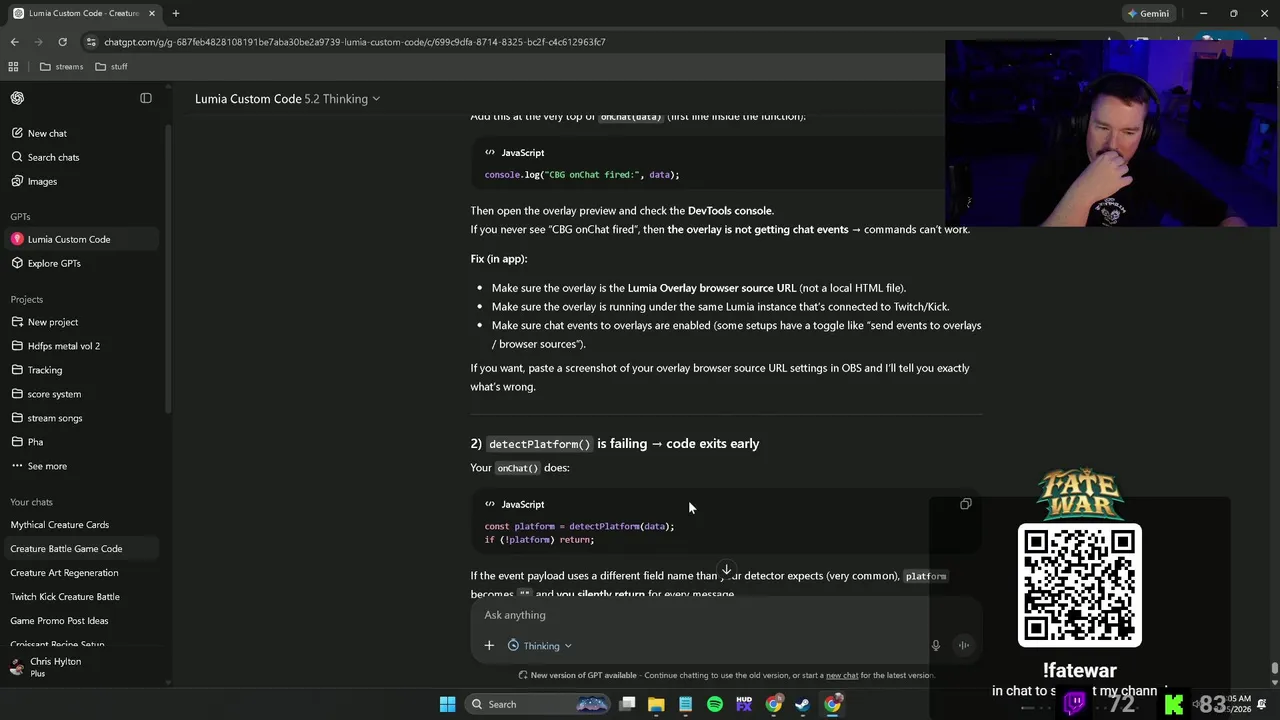The image size is (1280, 720).
Task: Click the scroll-to-bottom arrow button
Action: click(x=727, y=570)
